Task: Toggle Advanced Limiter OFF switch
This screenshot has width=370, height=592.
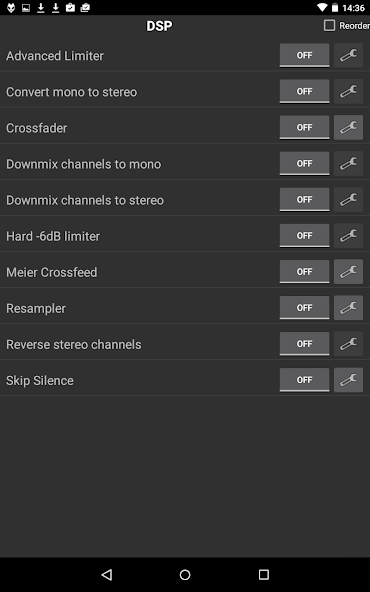Action: click(304, 56)
